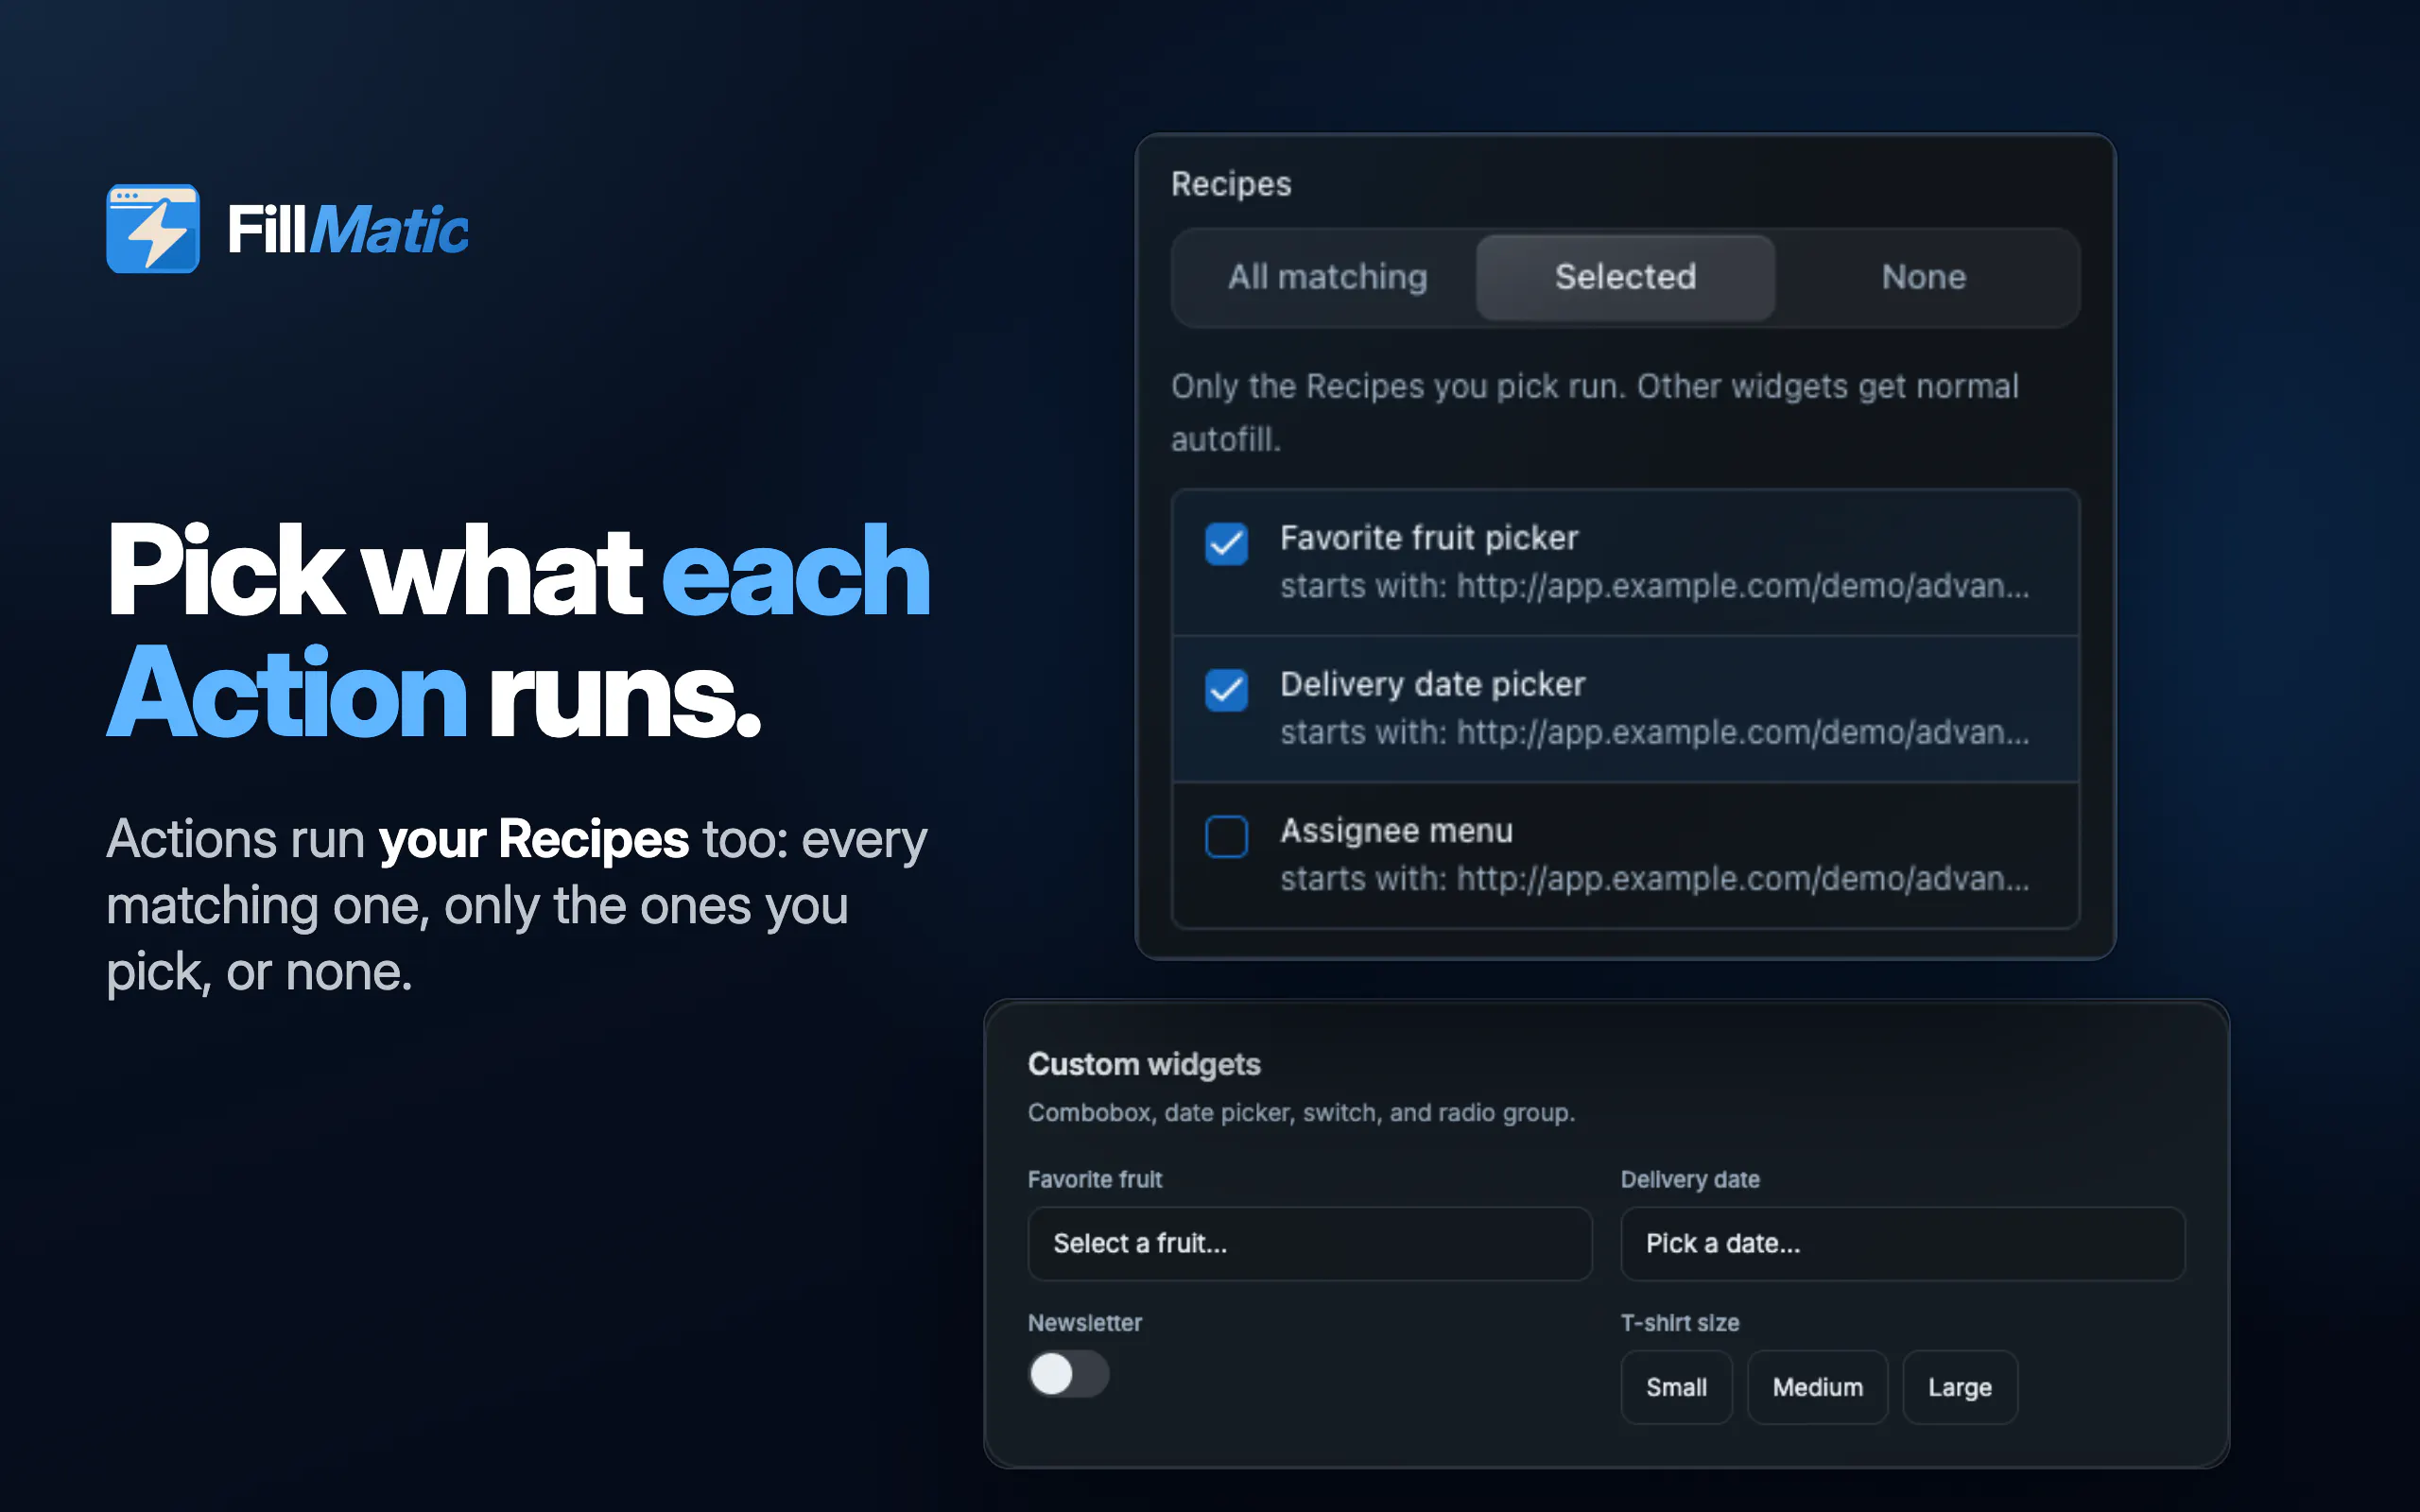
Task: Select the Small T-shirt size
Action: (x=1676, y=1387)
